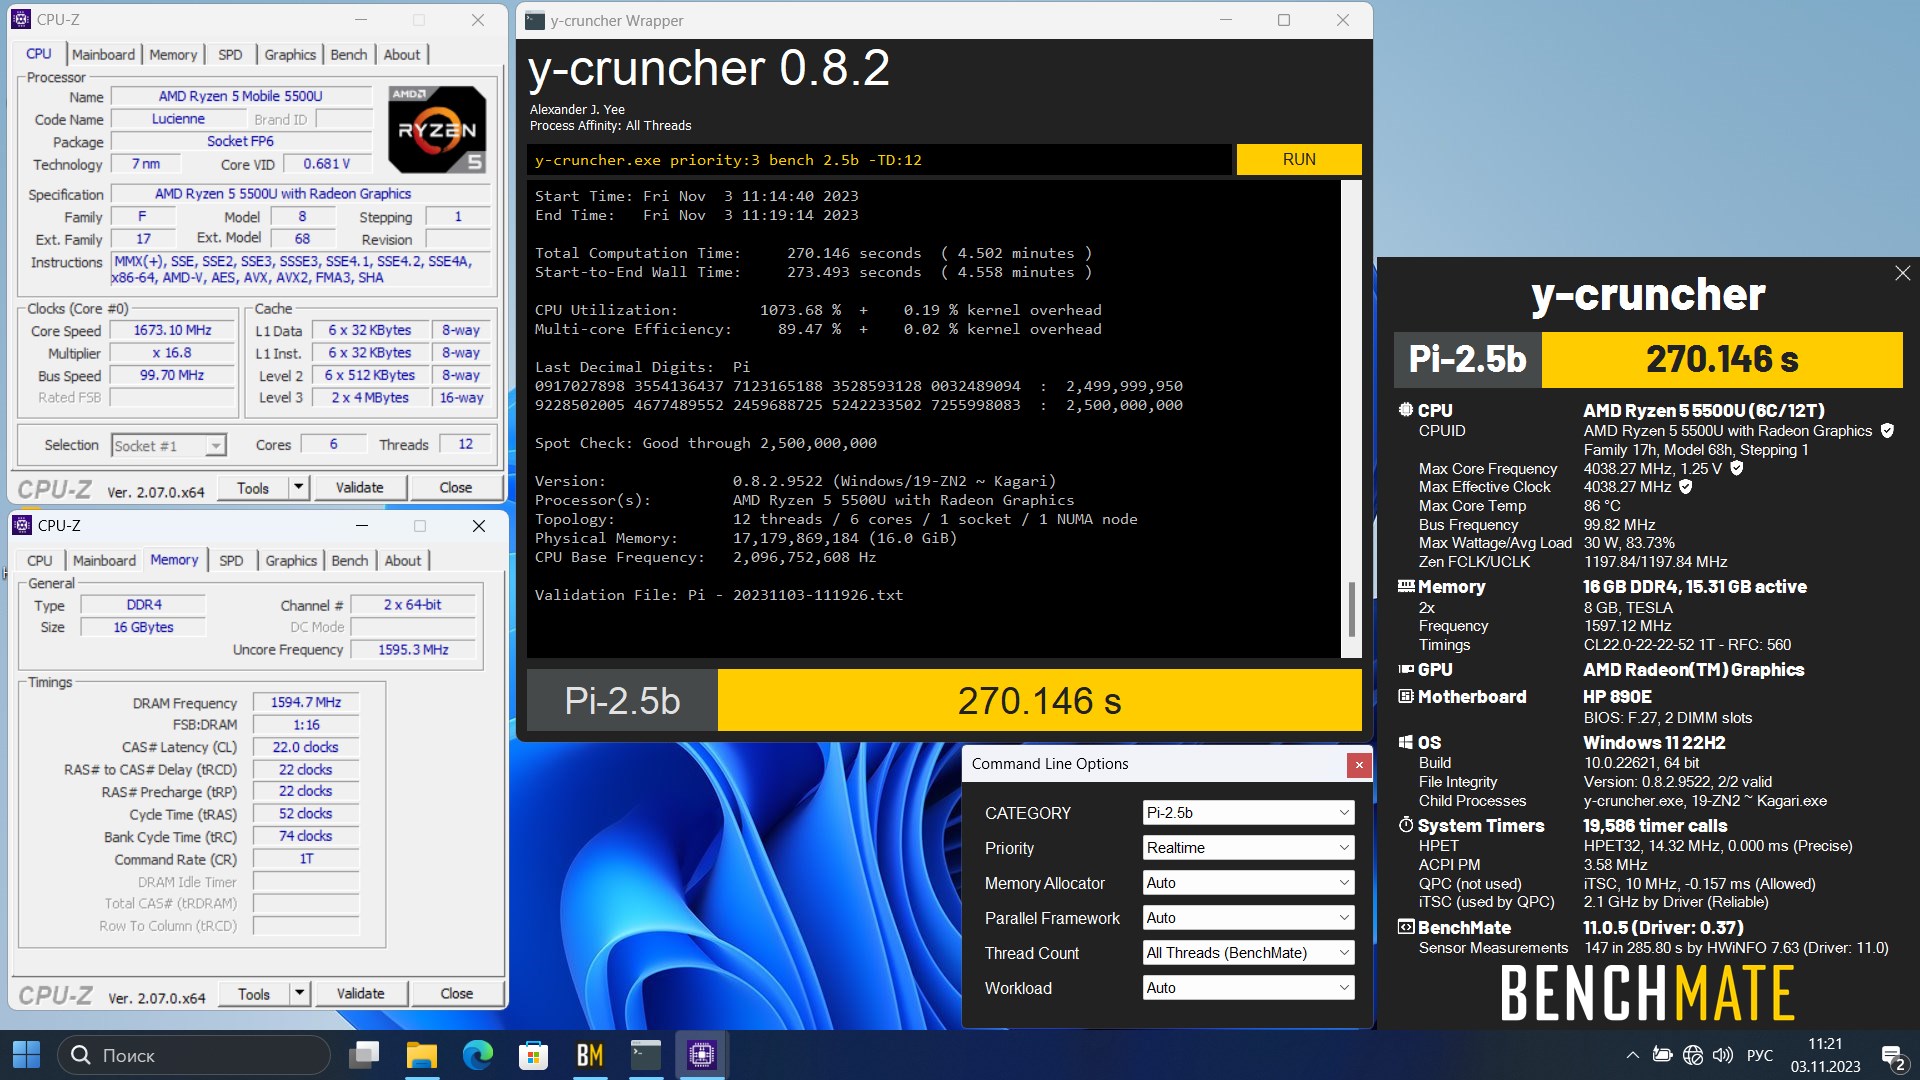Click verified shield next to Max Core Frequency
The height and width of the screenshot is (1080, 1920).
tap(1737, 468)
